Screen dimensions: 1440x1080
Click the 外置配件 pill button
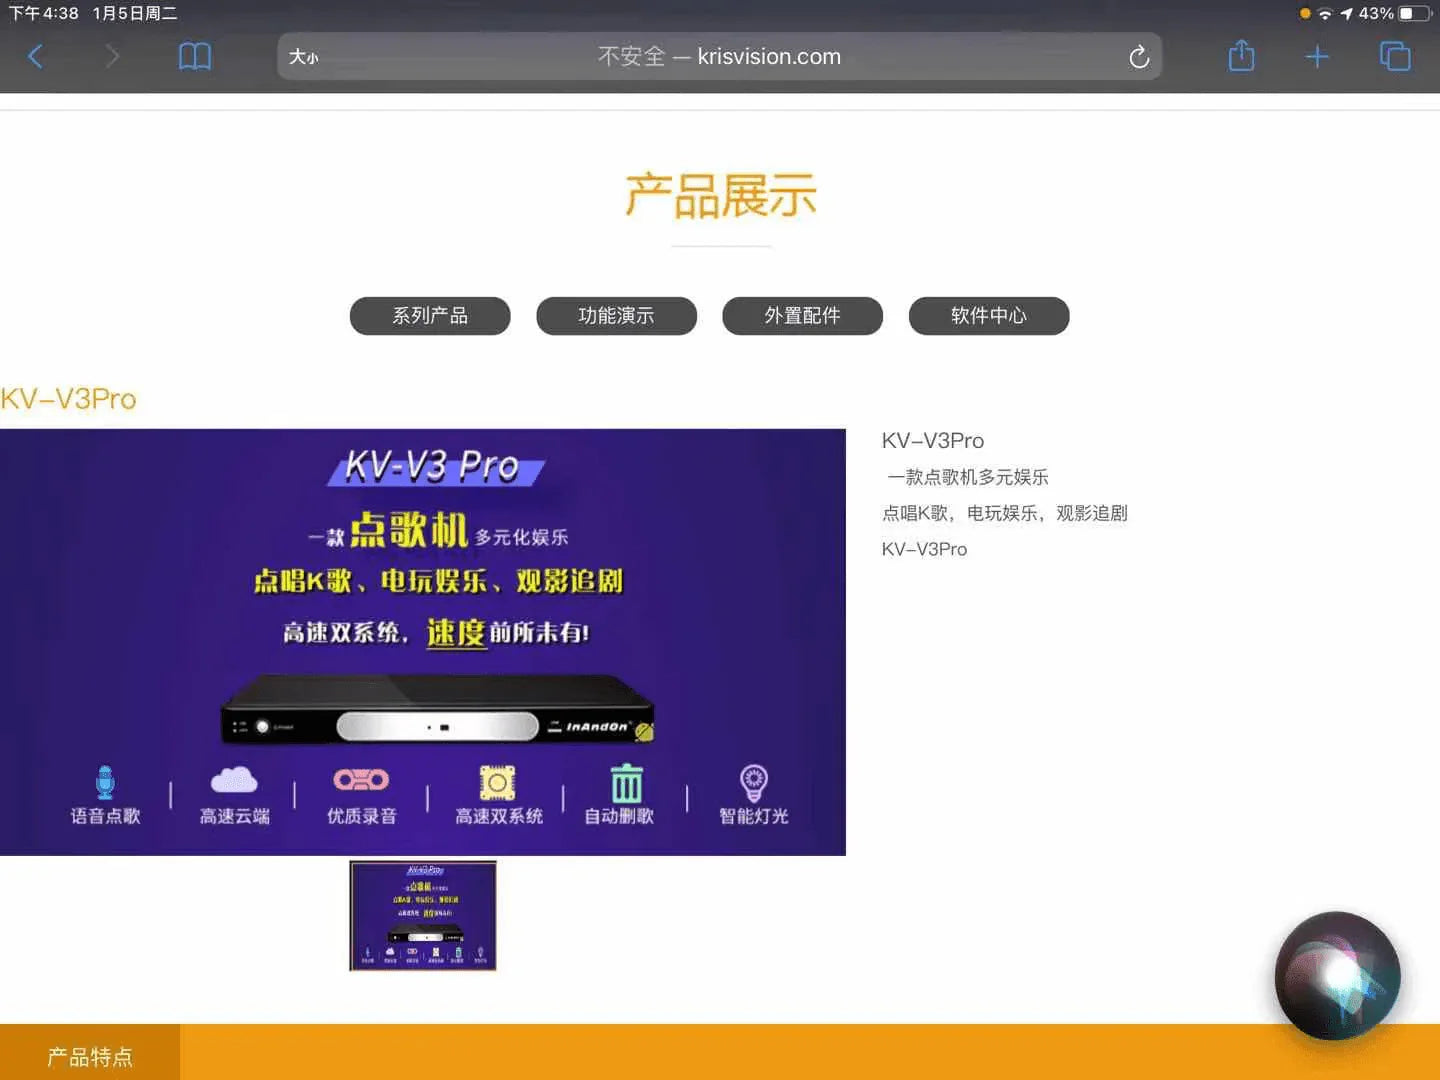[802, 316]
